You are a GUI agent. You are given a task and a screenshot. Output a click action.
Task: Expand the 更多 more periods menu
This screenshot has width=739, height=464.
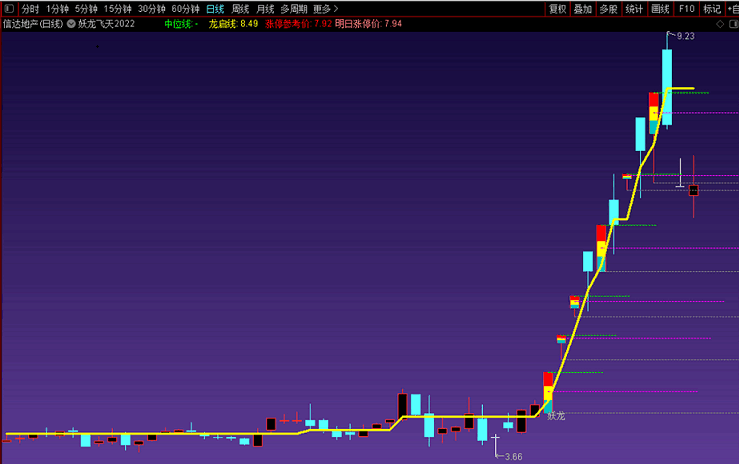(x=326, y=9)
